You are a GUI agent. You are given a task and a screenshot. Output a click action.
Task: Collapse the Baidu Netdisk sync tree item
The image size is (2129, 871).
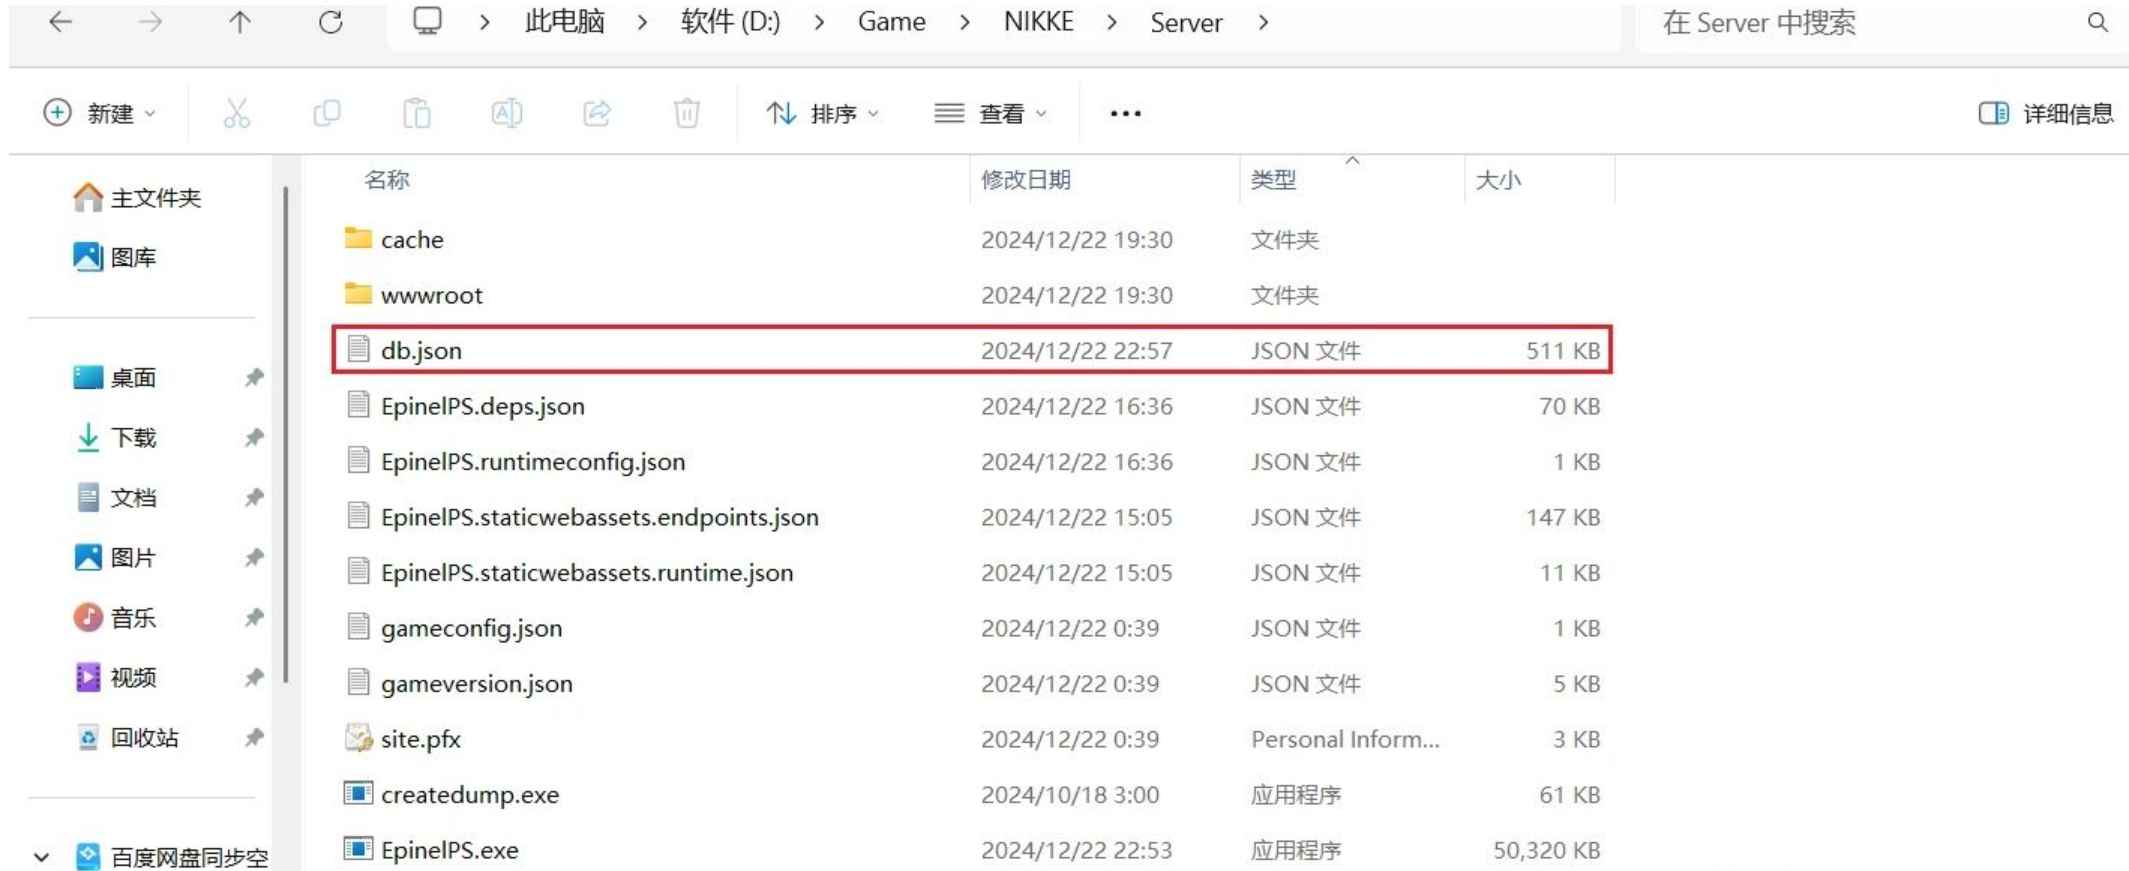41,857
